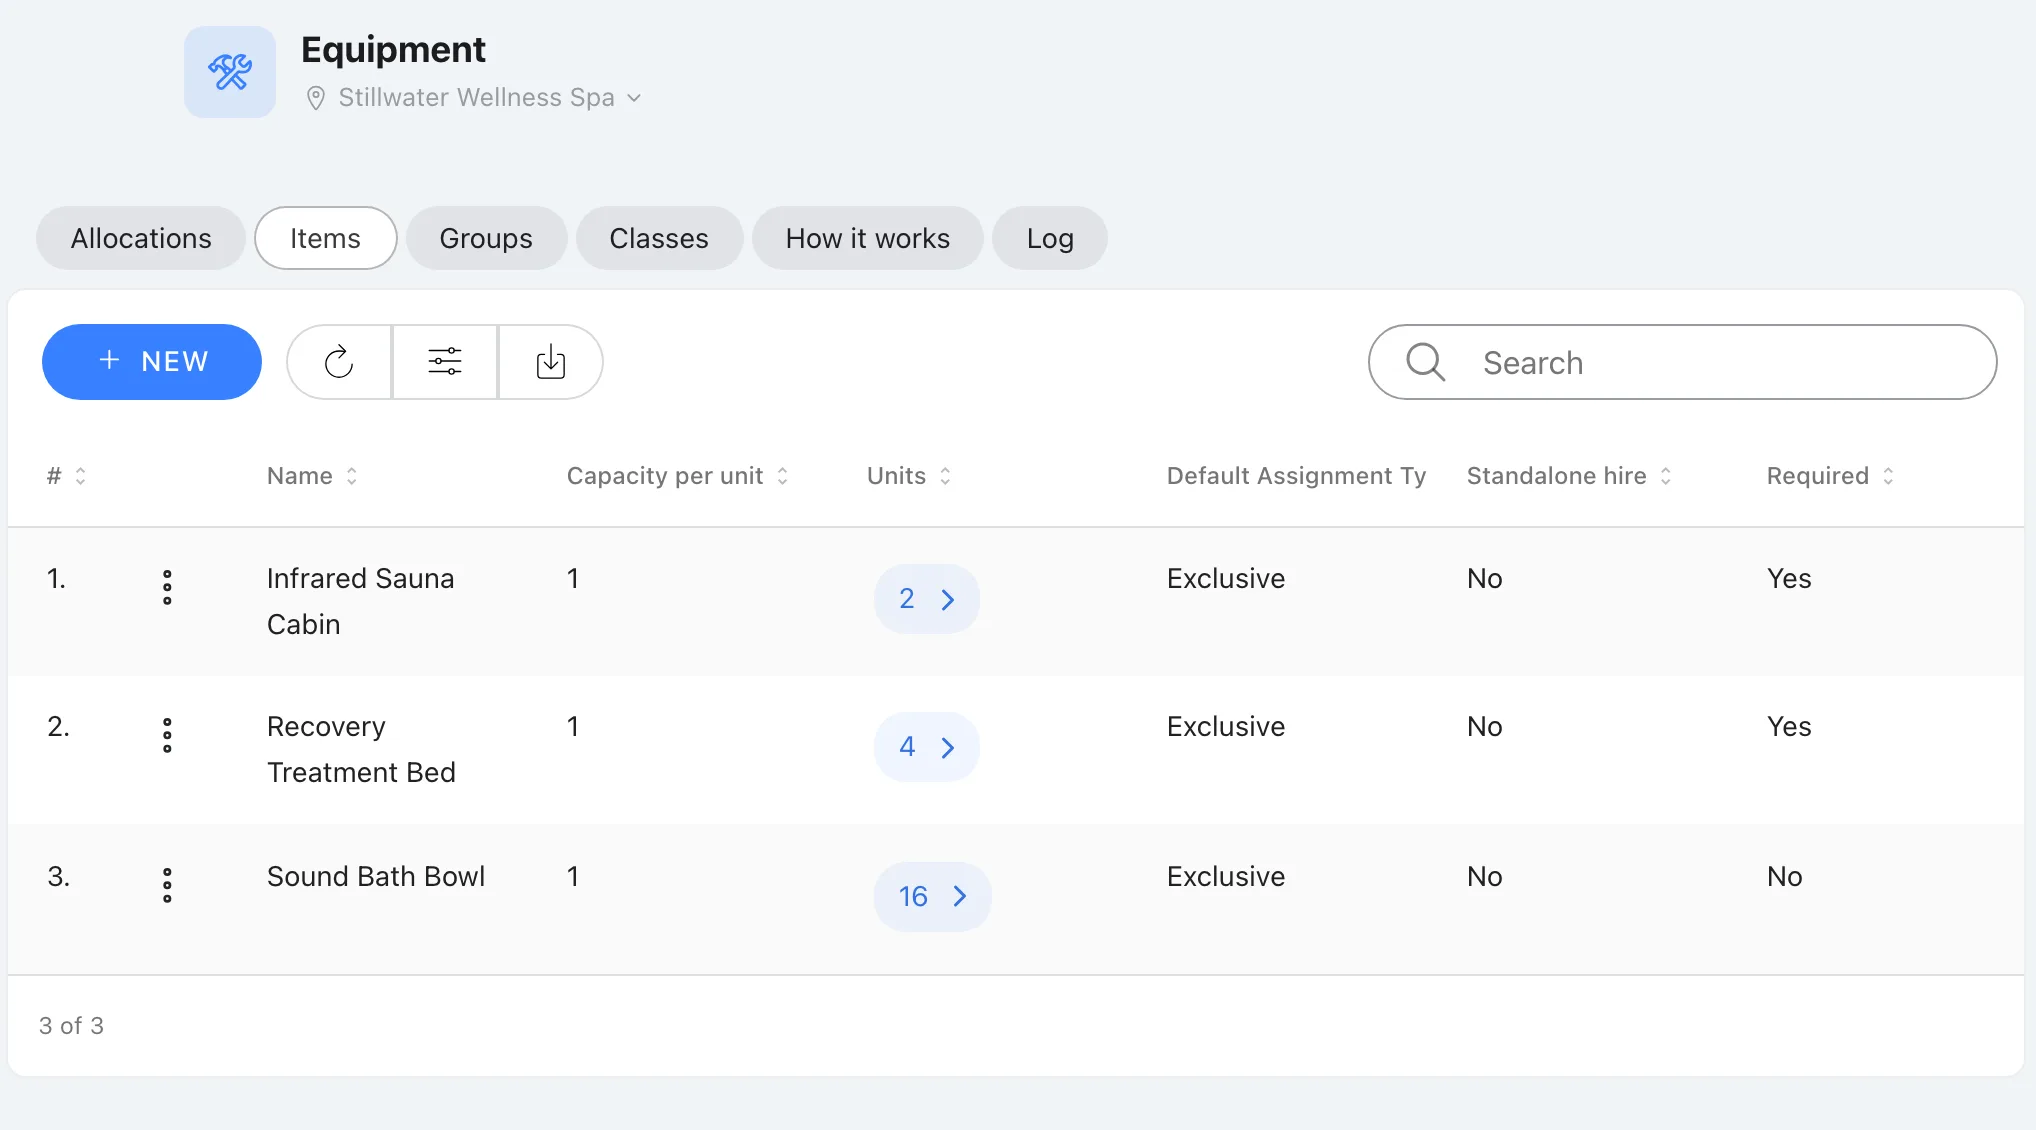2036x1130 pixels.
Task: Click the NEW button
Action: [152, 362]
